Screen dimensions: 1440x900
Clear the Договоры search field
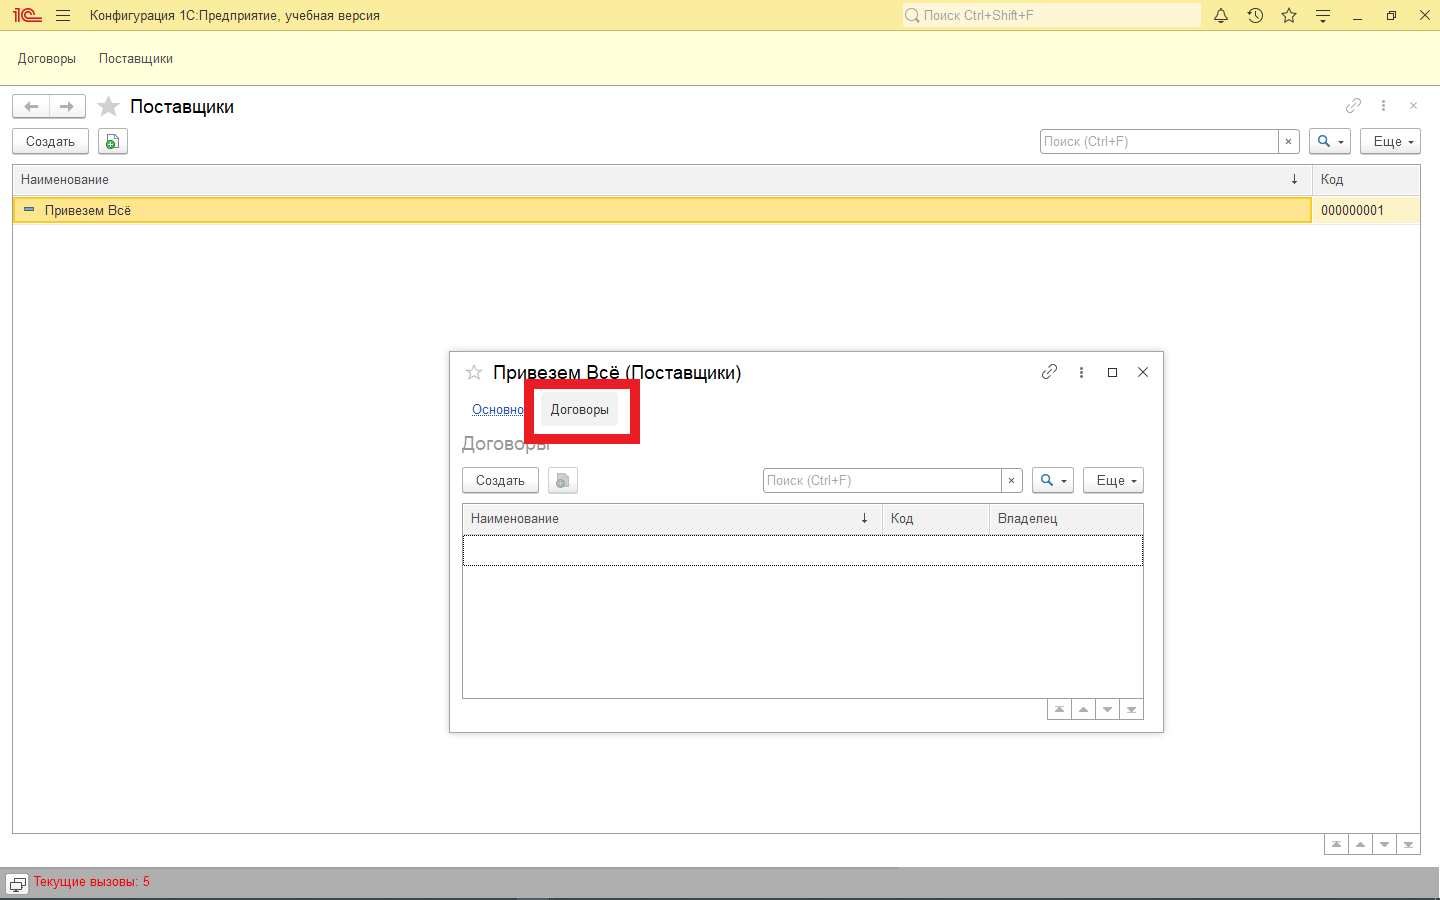click(x=1011, y=481)
